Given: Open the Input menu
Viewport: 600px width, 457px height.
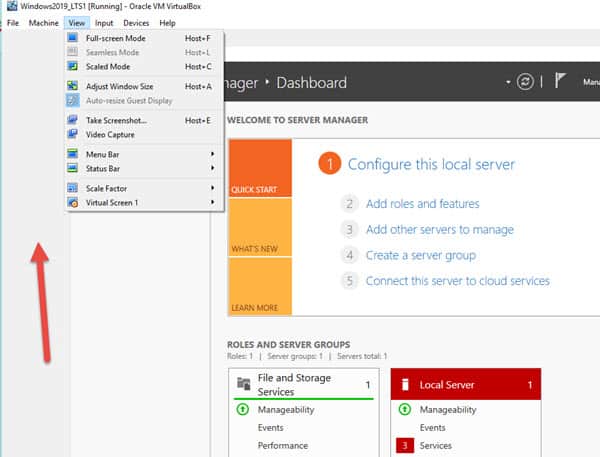Looking at the screenshot, I should click(104, 23).
